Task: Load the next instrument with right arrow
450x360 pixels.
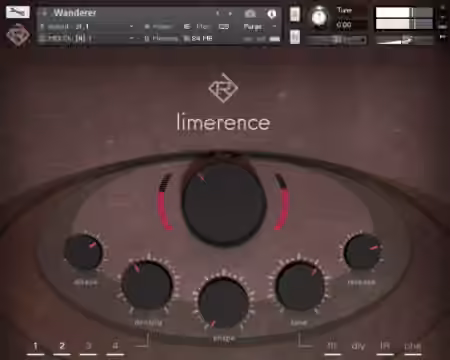Action: tap(230, 13)
